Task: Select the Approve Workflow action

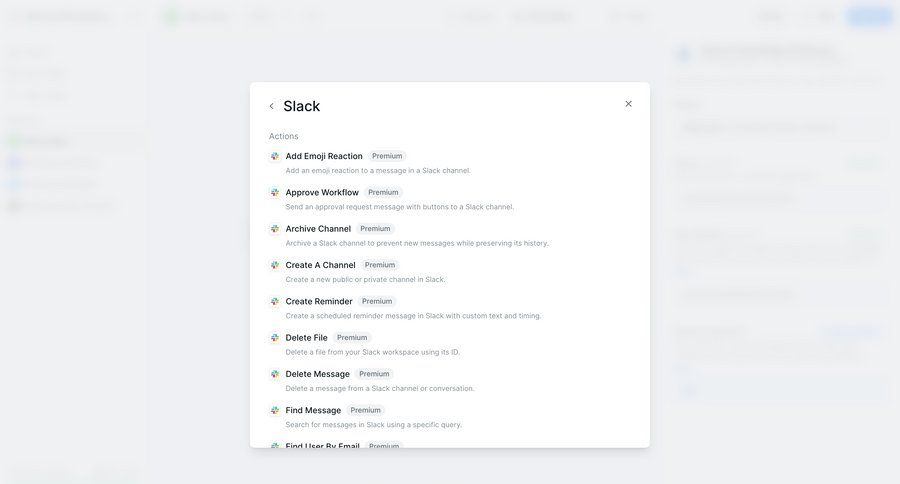Action: [x=322, y=192]
